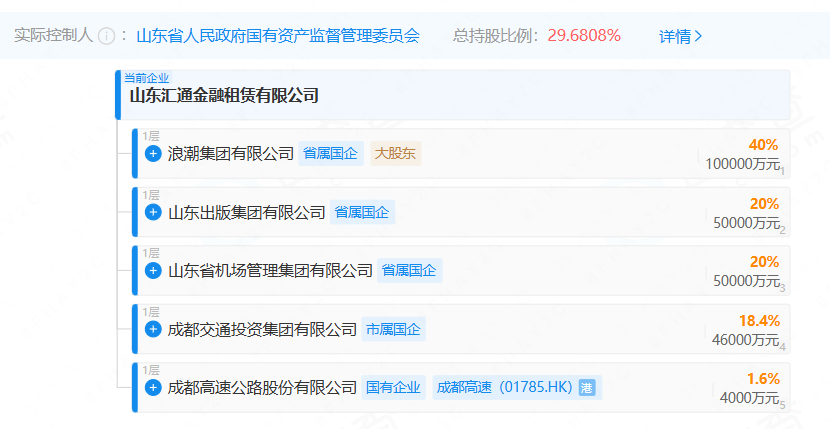This screenshot has width=830, height=429.
Task: Expand 成都高速公路股份有限公司 plus icon
Action: click(x=153, y=387)
